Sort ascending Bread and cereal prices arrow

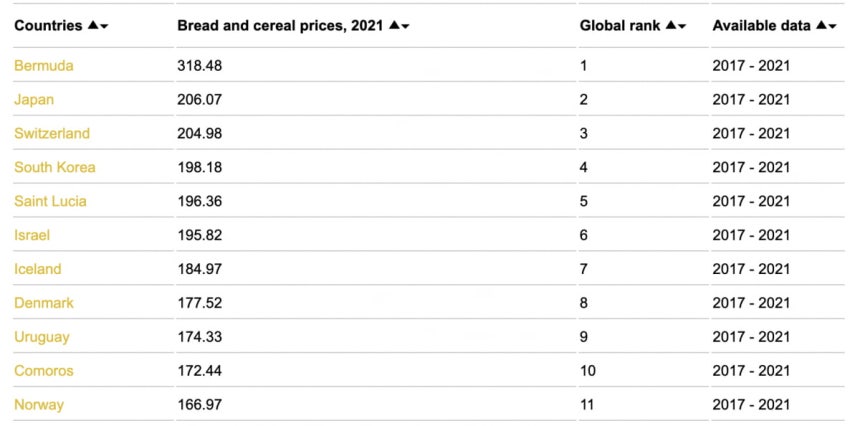(x=394, y=25)
